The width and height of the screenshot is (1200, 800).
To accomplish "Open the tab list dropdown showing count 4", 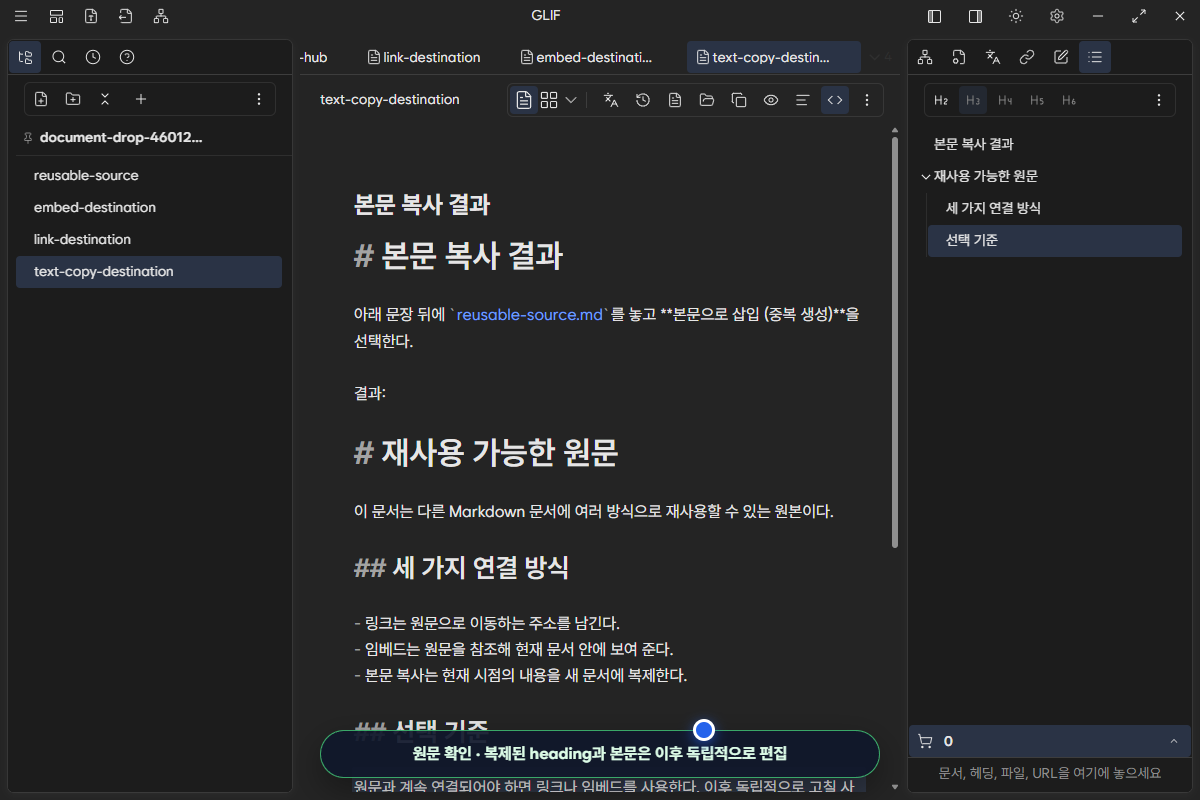I will point(880,57).
